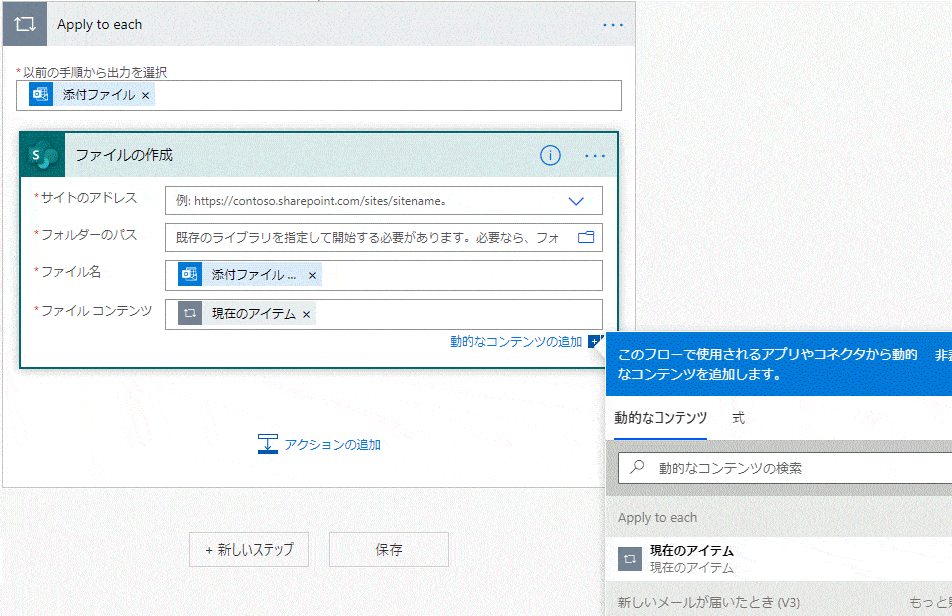Image resolution: width=952 pixels, height=616 pixels.
Task: Collapse the ファイルの作成 action header
Action: point(300,156)
